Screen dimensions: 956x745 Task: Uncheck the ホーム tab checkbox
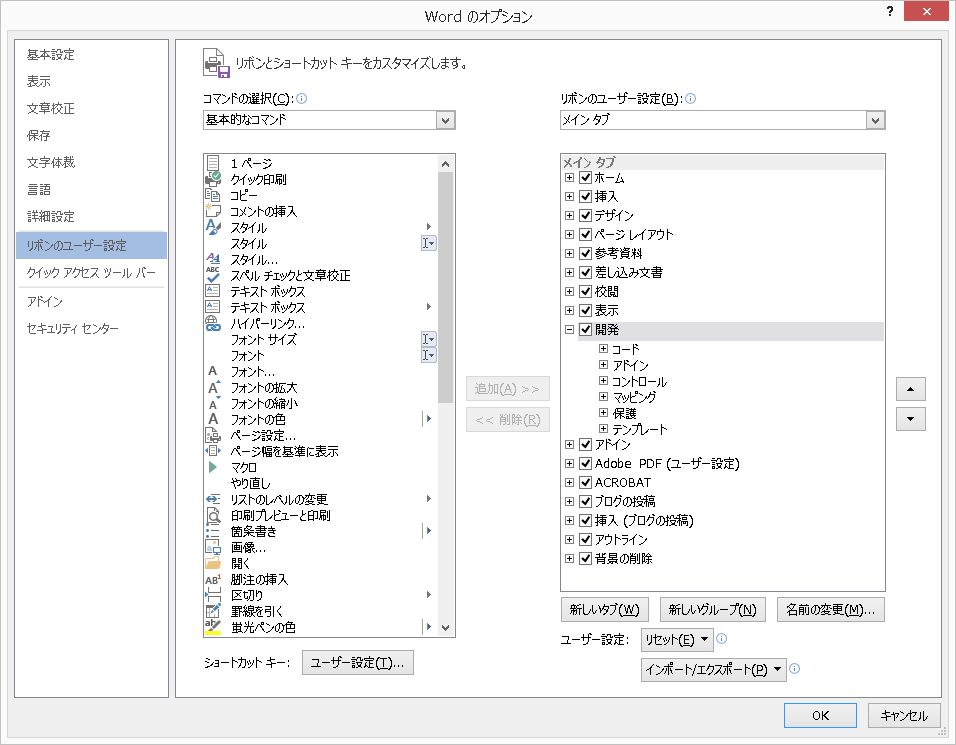point(585,177)
